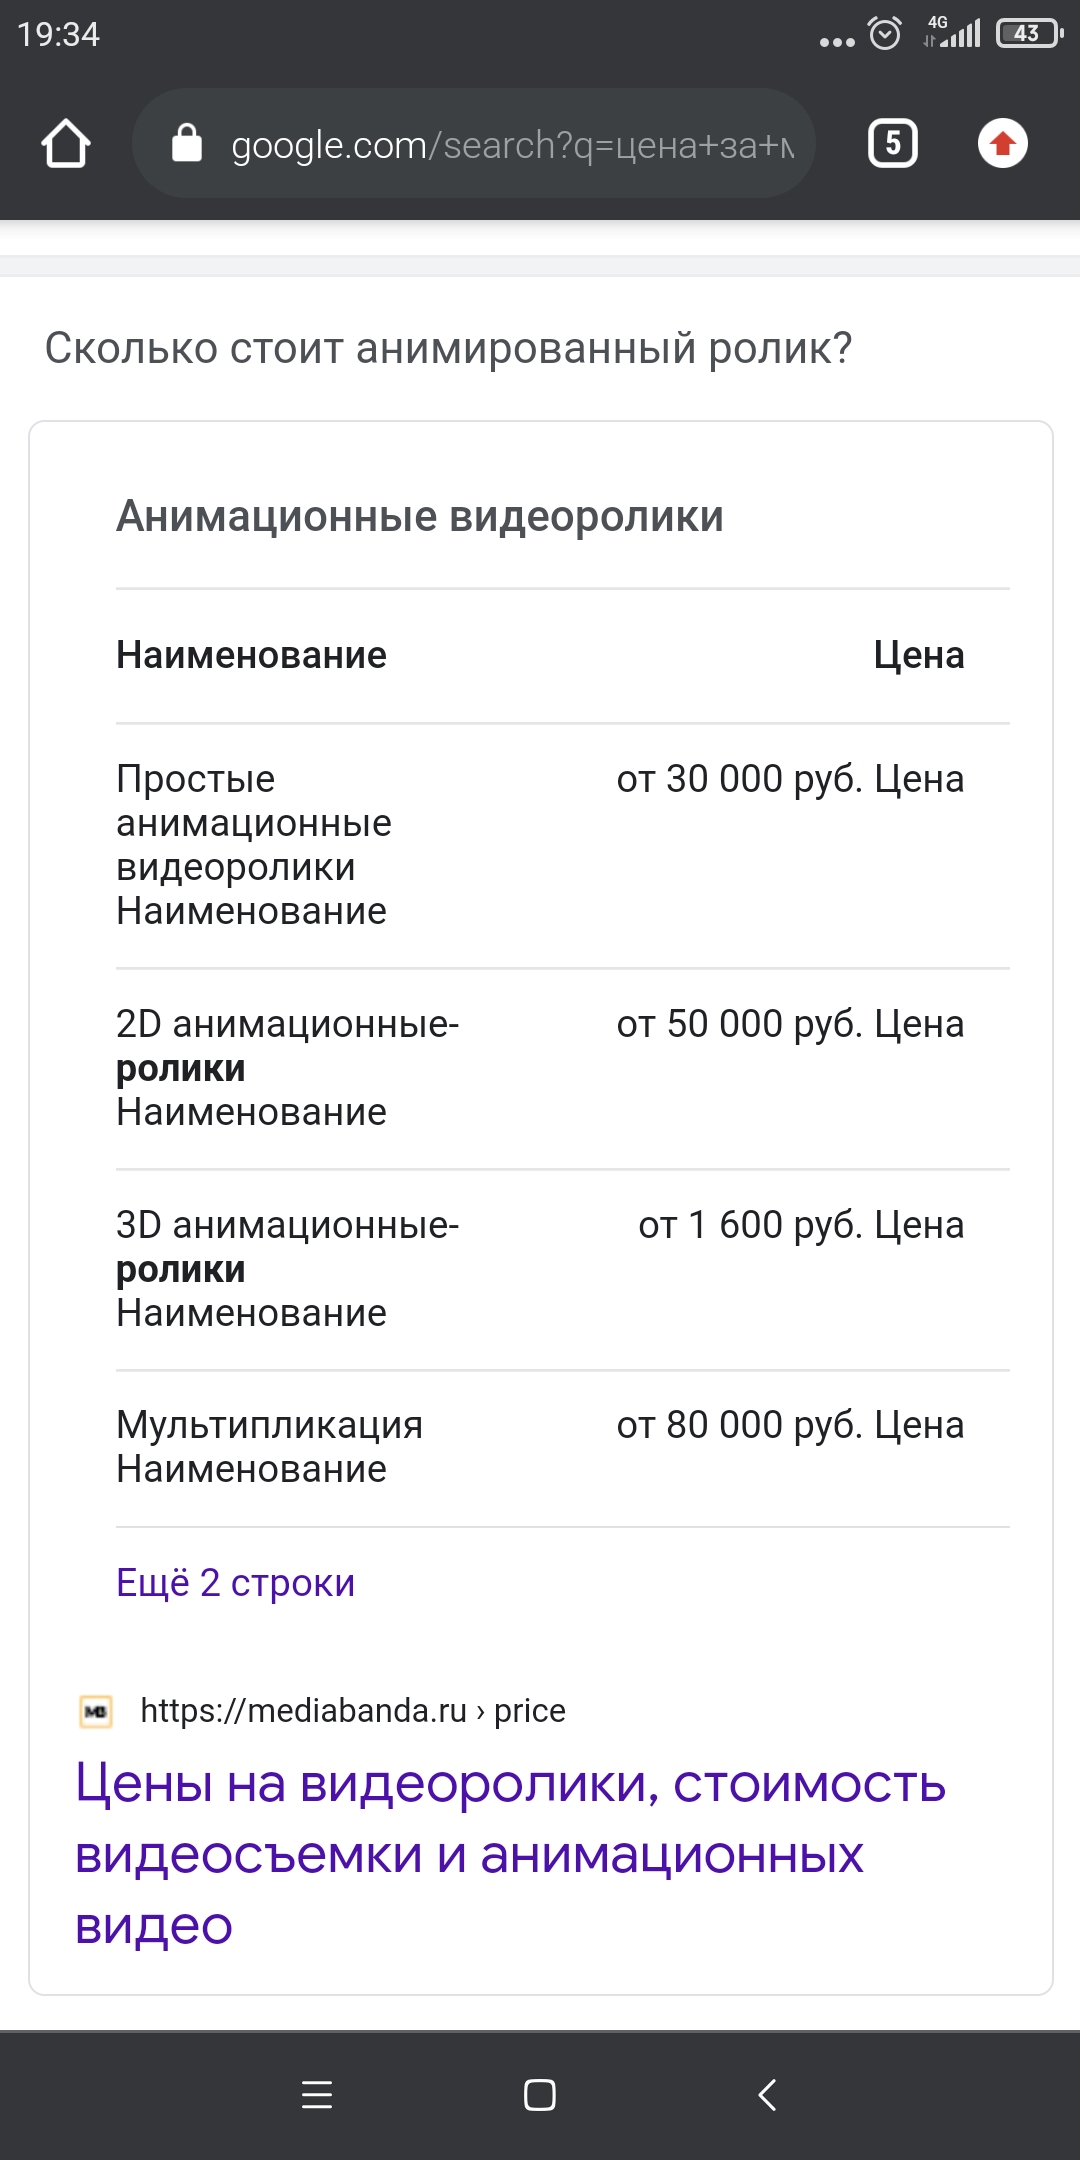Image resolution: width=1080 pixels, height=2160 pixels.
Task: Expand table with "Ещё 2 строки"
Action: tap(236, 1583)
